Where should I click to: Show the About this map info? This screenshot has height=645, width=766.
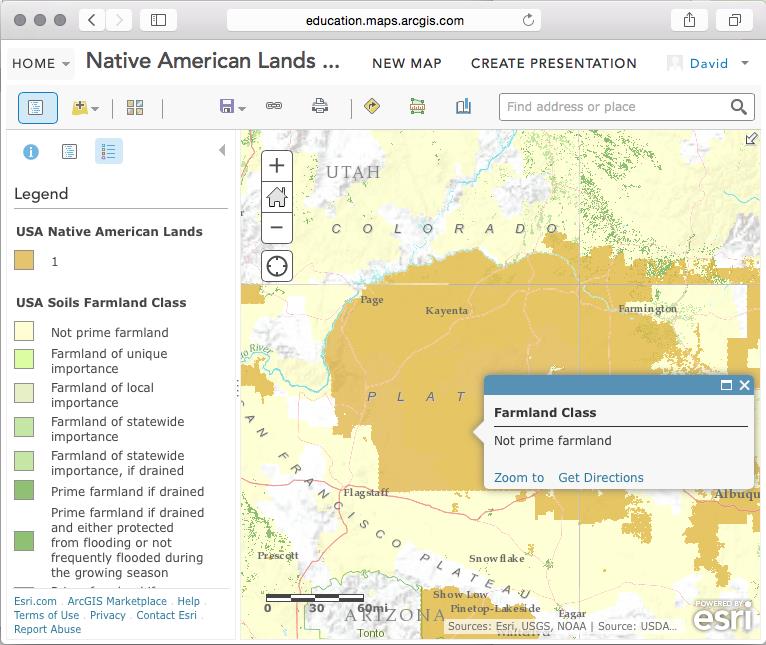click(31, 152)
